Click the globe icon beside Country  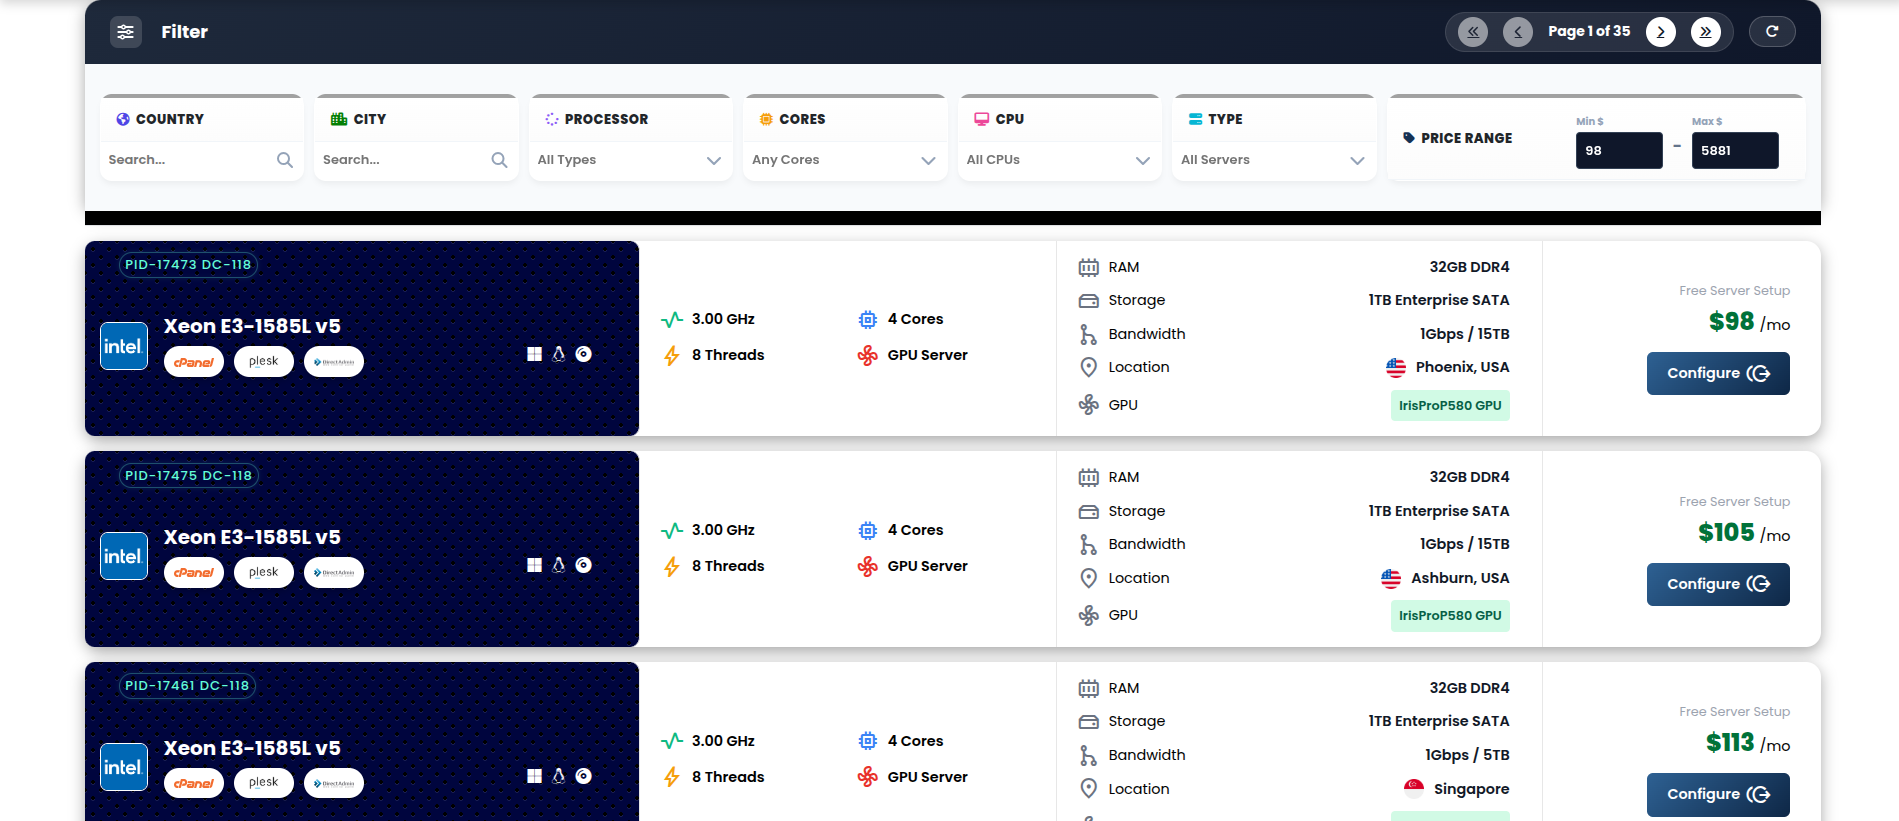click(123, 119)
